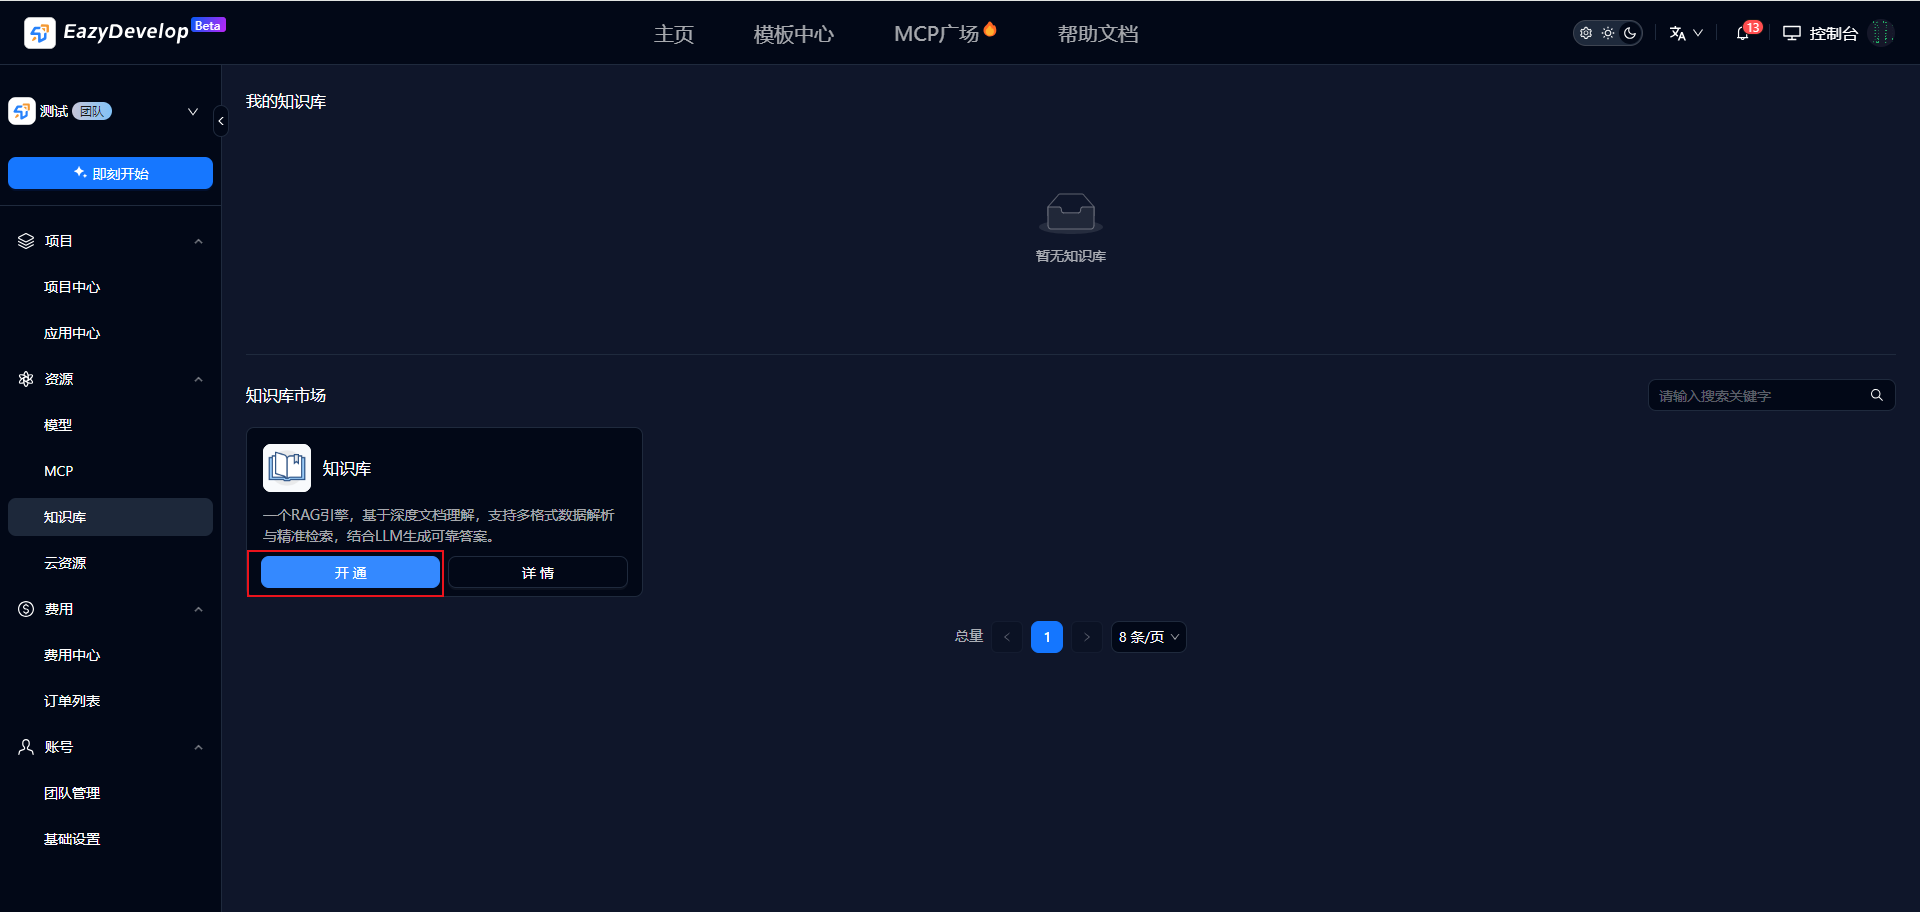Open the 控制台 console monitor icon

click(x=1791, y=33)
